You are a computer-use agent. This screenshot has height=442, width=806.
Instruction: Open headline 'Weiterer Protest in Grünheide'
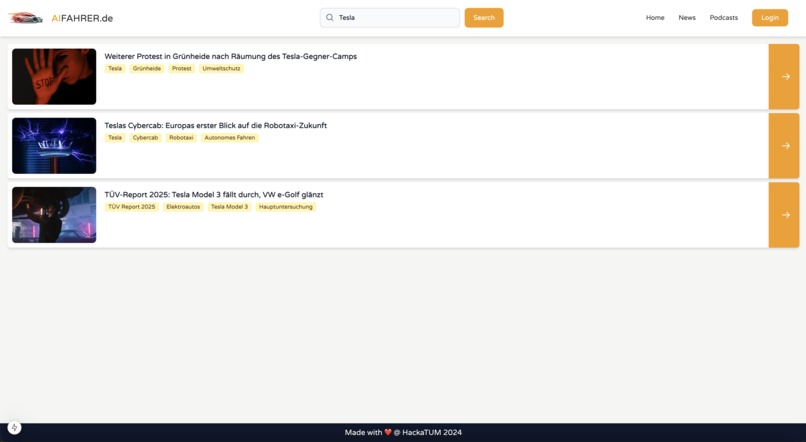[230, 56]
